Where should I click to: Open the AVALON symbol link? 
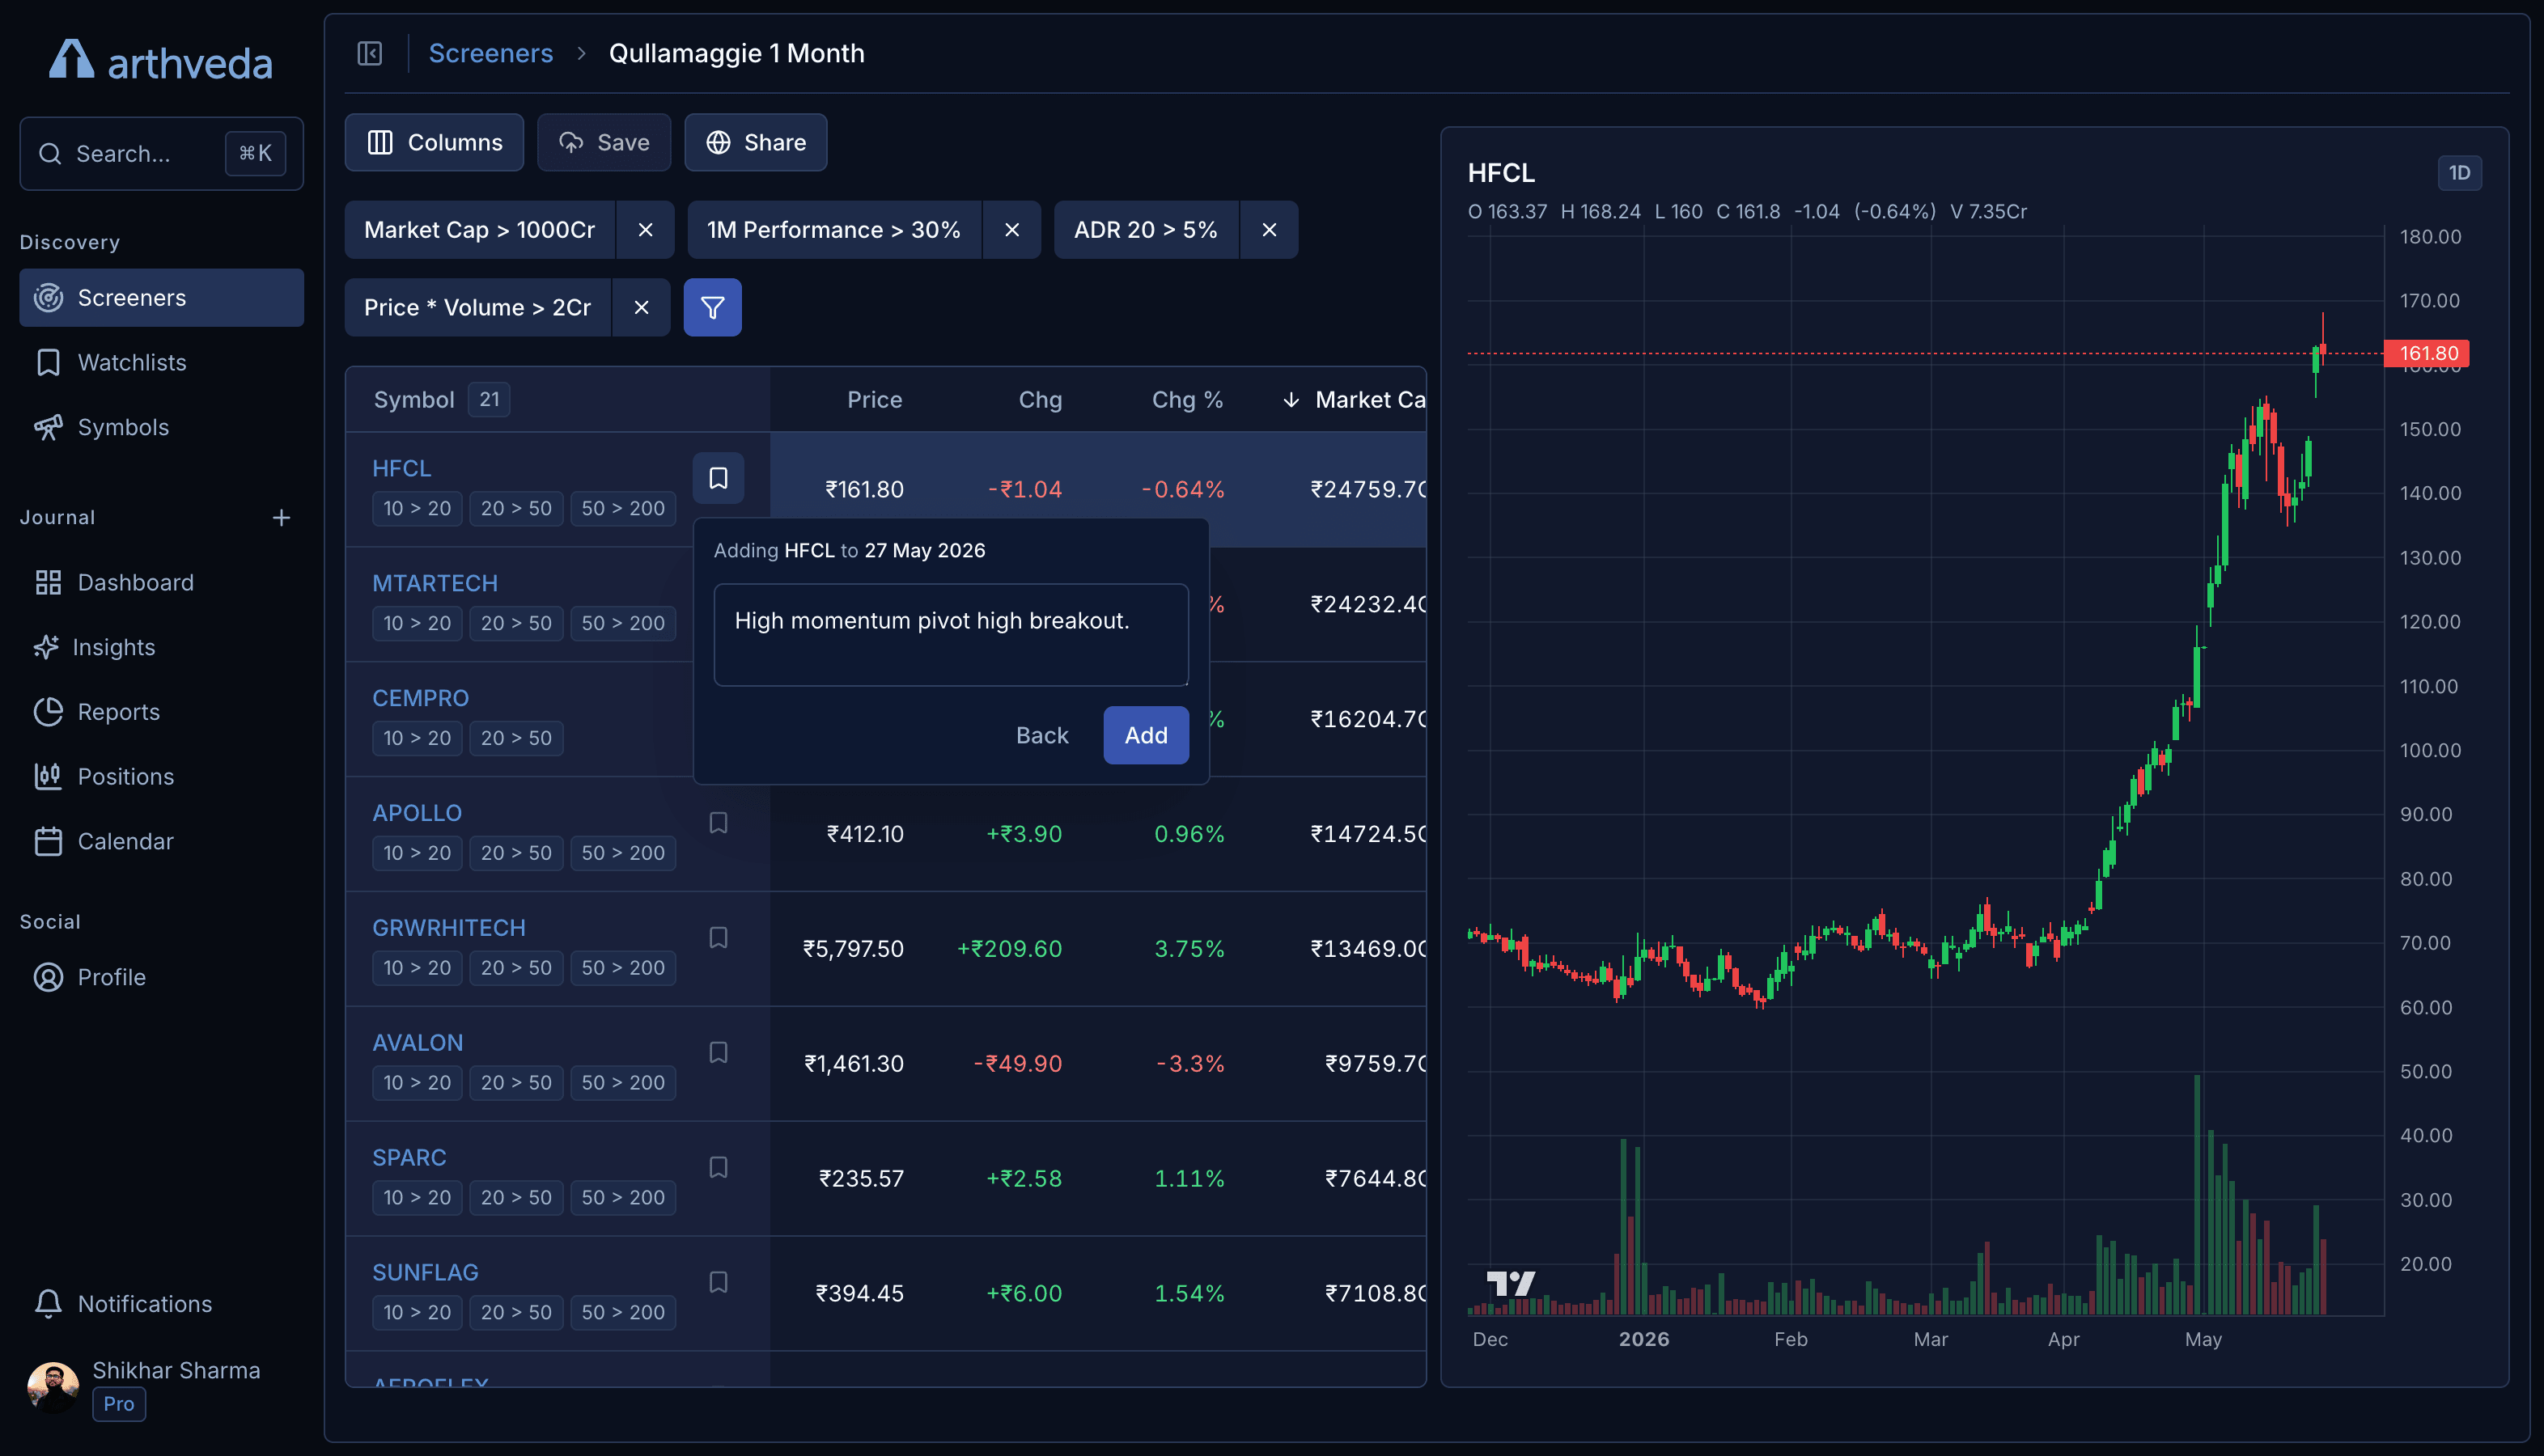[x=417, y=1043]
